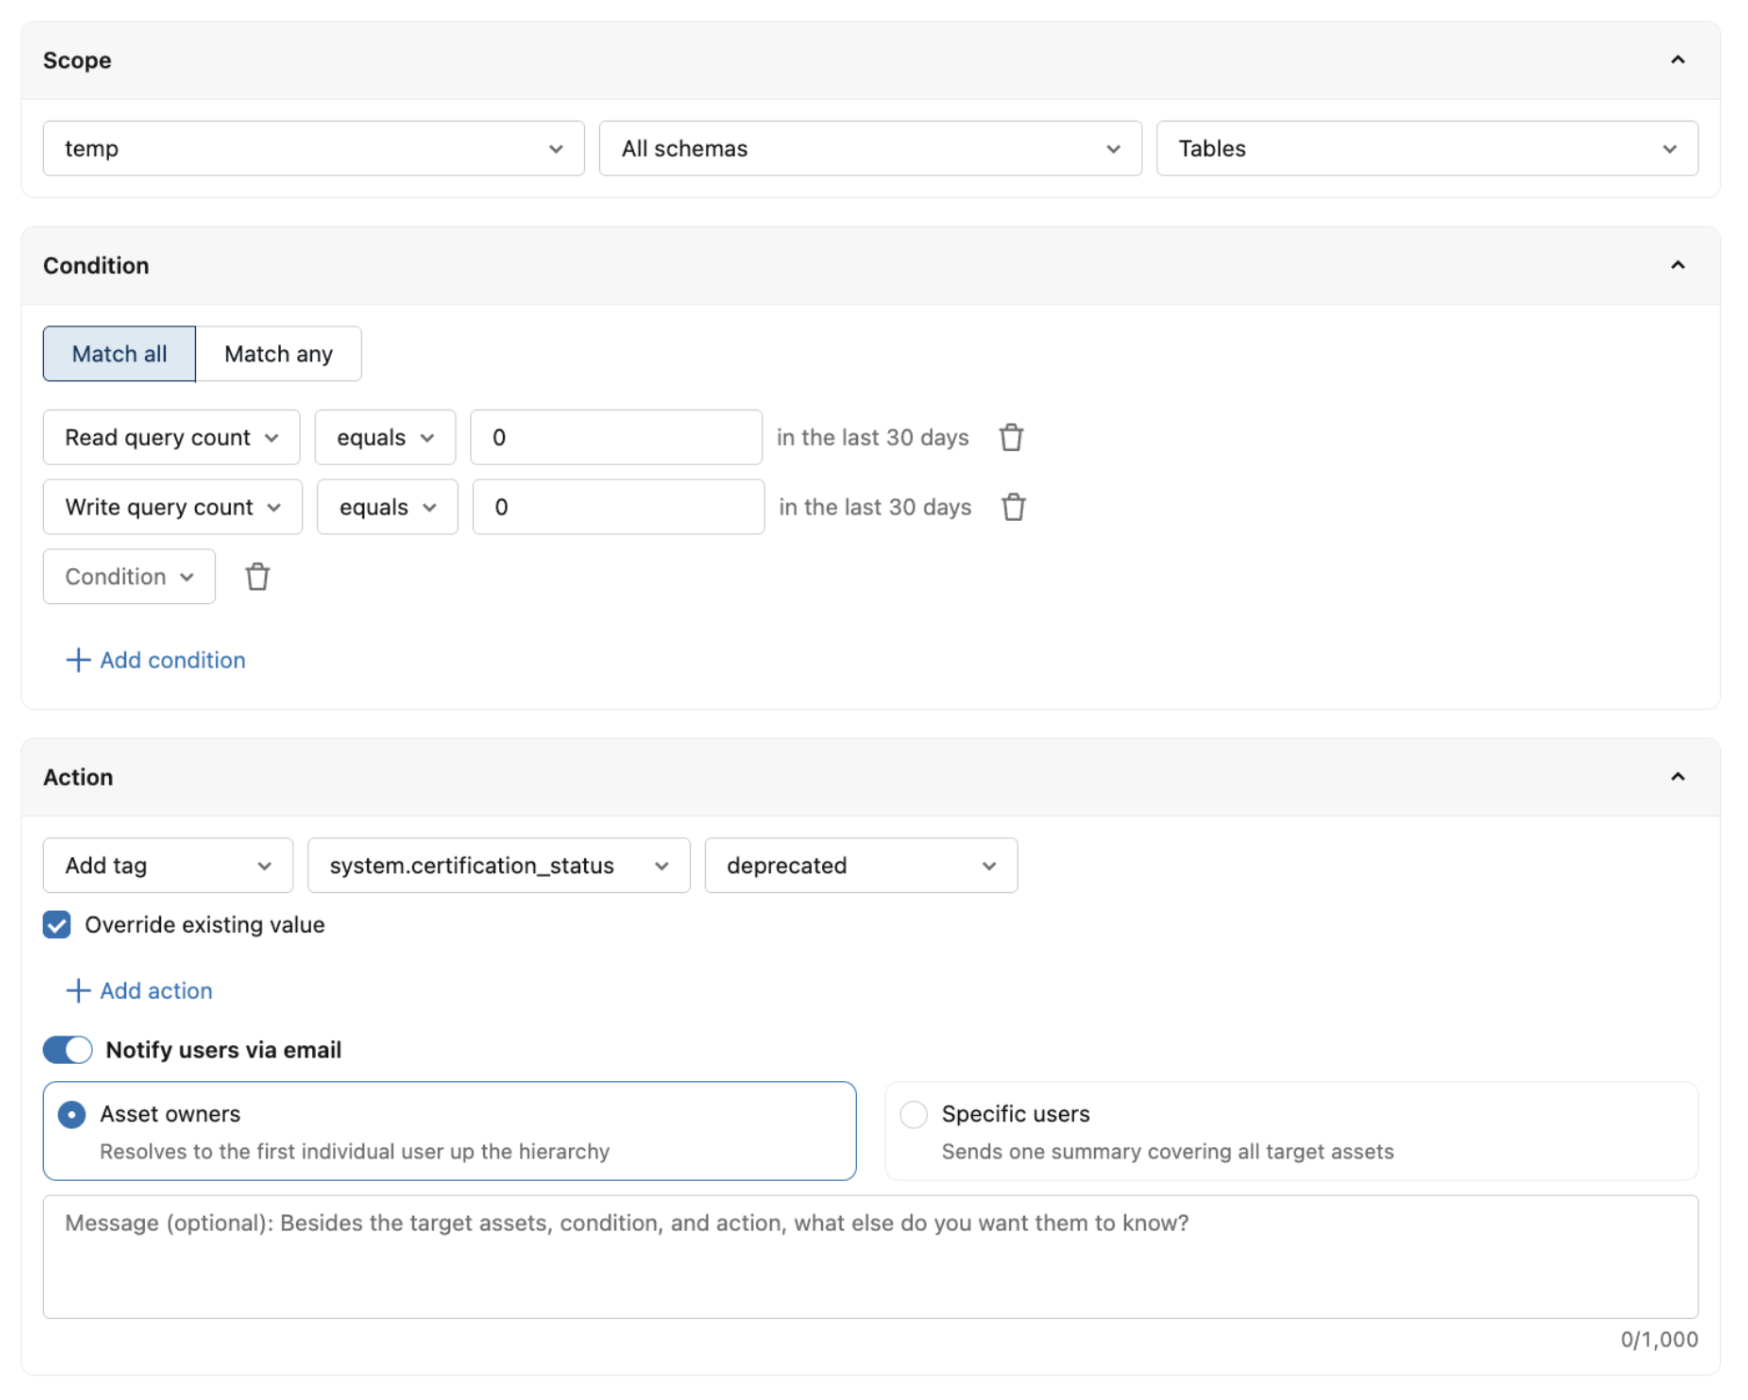Delete the empty Condition row

(x=257, y=576)
